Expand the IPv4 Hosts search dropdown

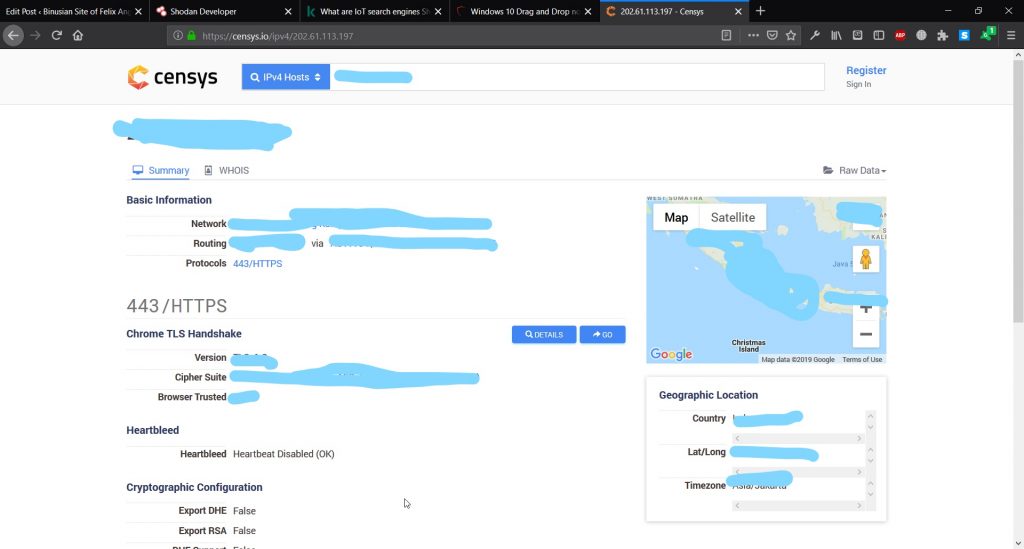click(x=286, y=77)
